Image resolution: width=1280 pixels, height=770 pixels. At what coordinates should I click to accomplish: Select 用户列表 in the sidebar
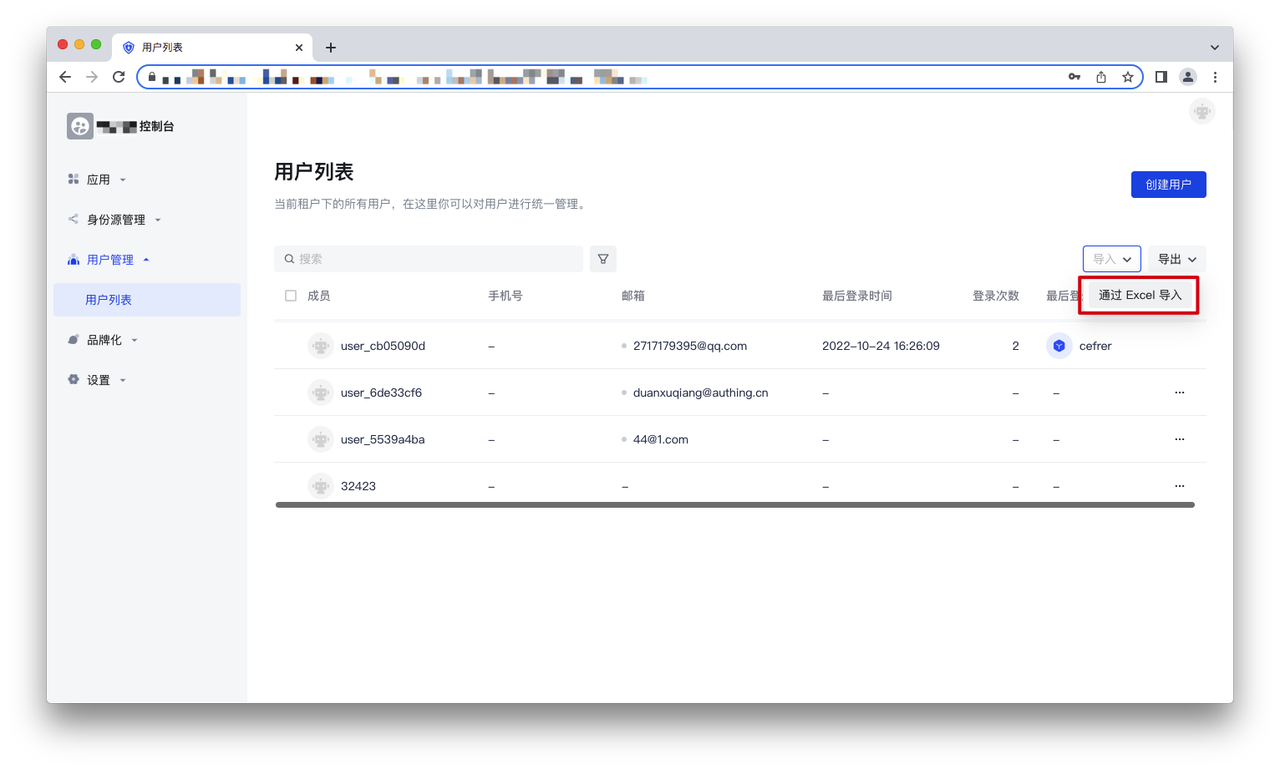pos(109,300)
